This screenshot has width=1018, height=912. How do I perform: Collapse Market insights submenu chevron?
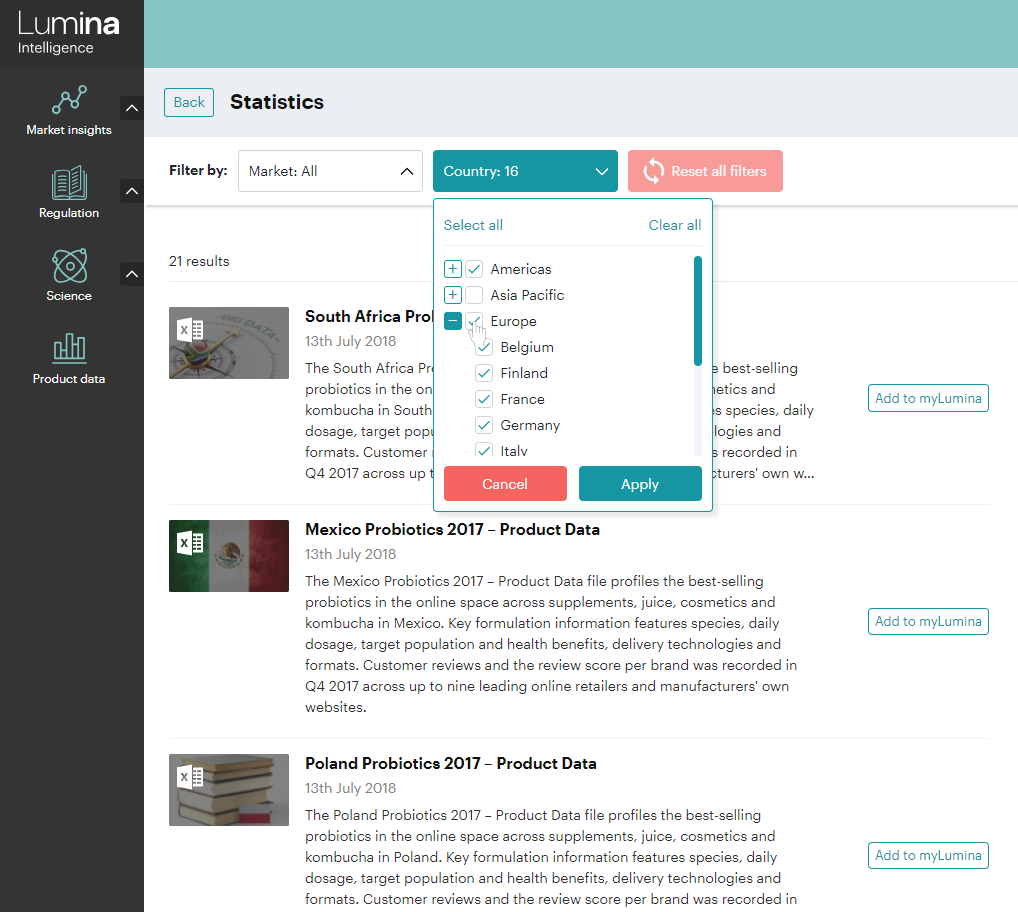coord(132,108)
